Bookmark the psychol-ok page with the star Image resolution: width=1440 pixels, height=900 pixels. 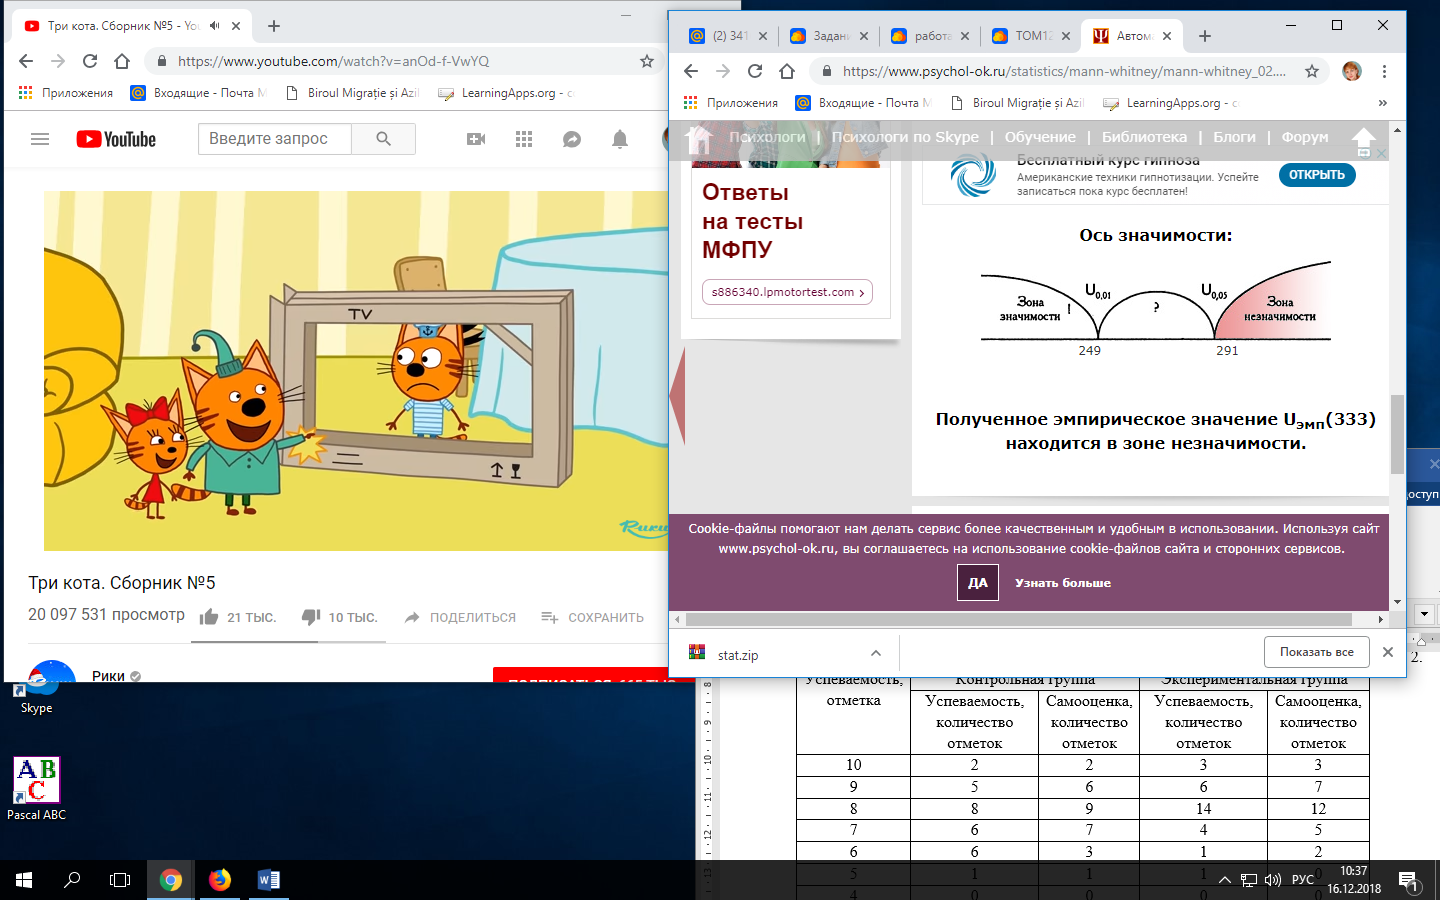(x=1312, y=71)
